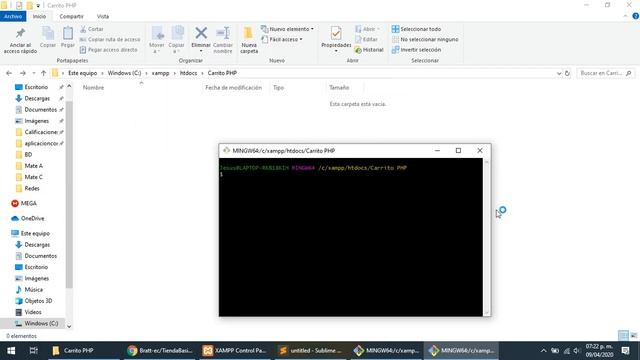Open Task View on the taskbar

[x=33, y=351]
